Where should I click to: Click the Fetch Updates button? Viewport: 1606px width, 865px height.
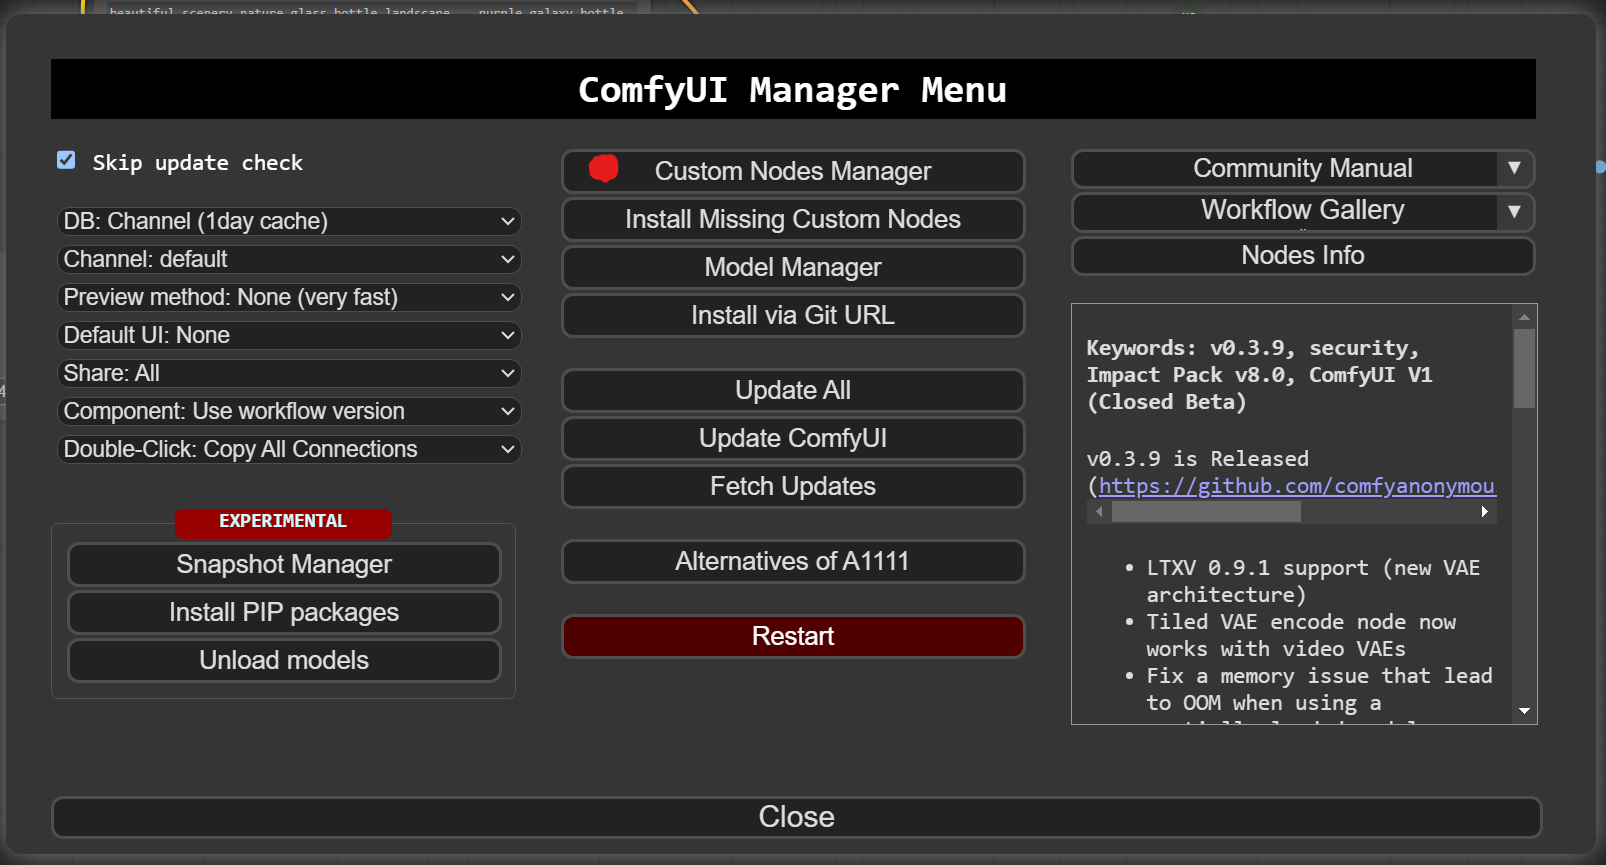(x=793, y=486)
